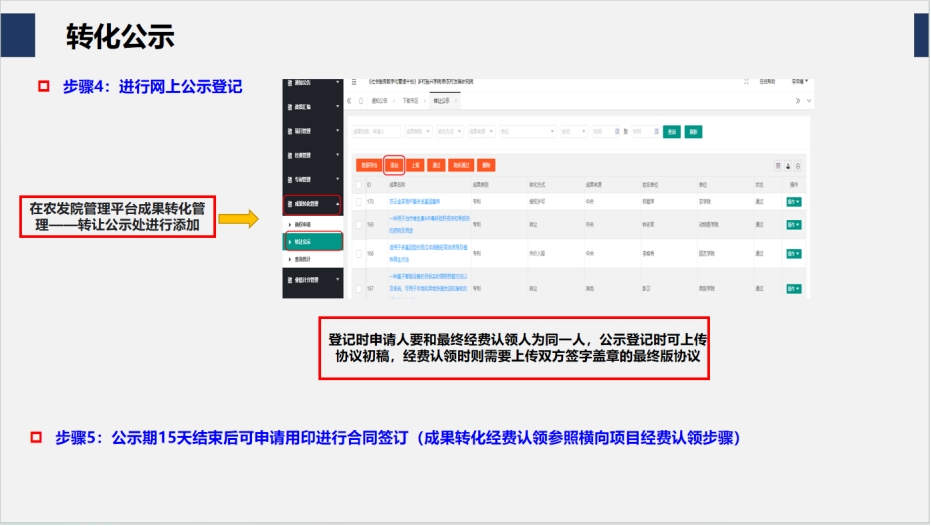Check the checkbox for row ID 169
931x526 pixels.
coord(358,225)
